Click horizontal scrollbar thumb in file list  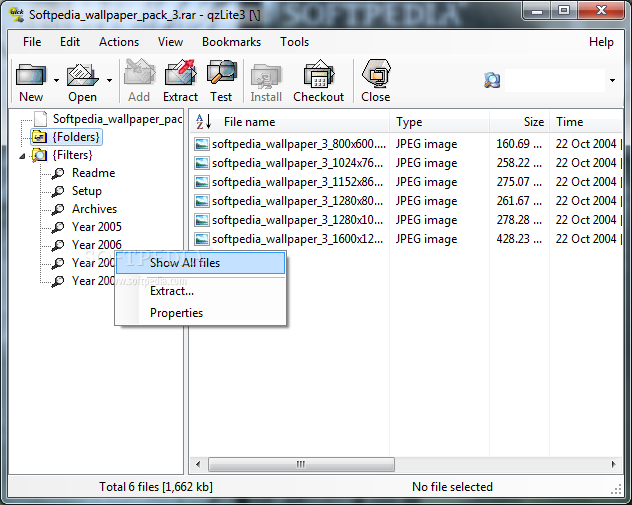coord(301,464)
